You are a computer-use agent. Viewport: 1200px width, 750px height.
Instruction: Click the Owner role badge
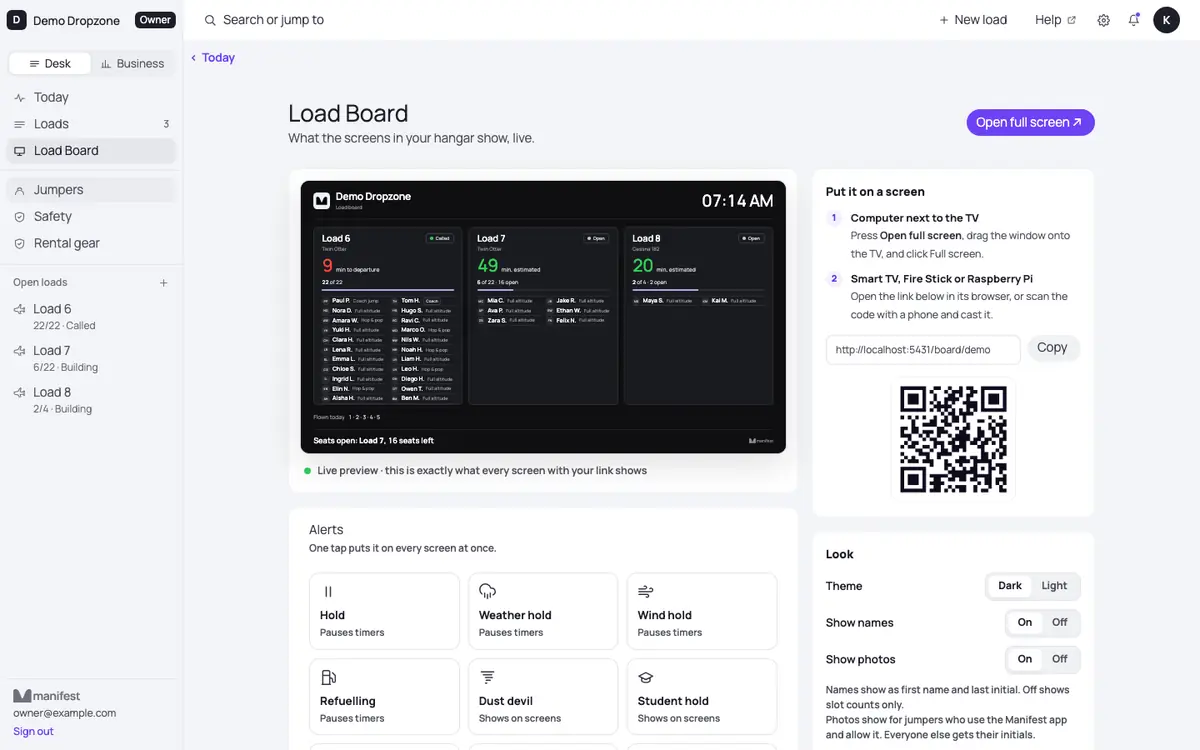[155, 20]
